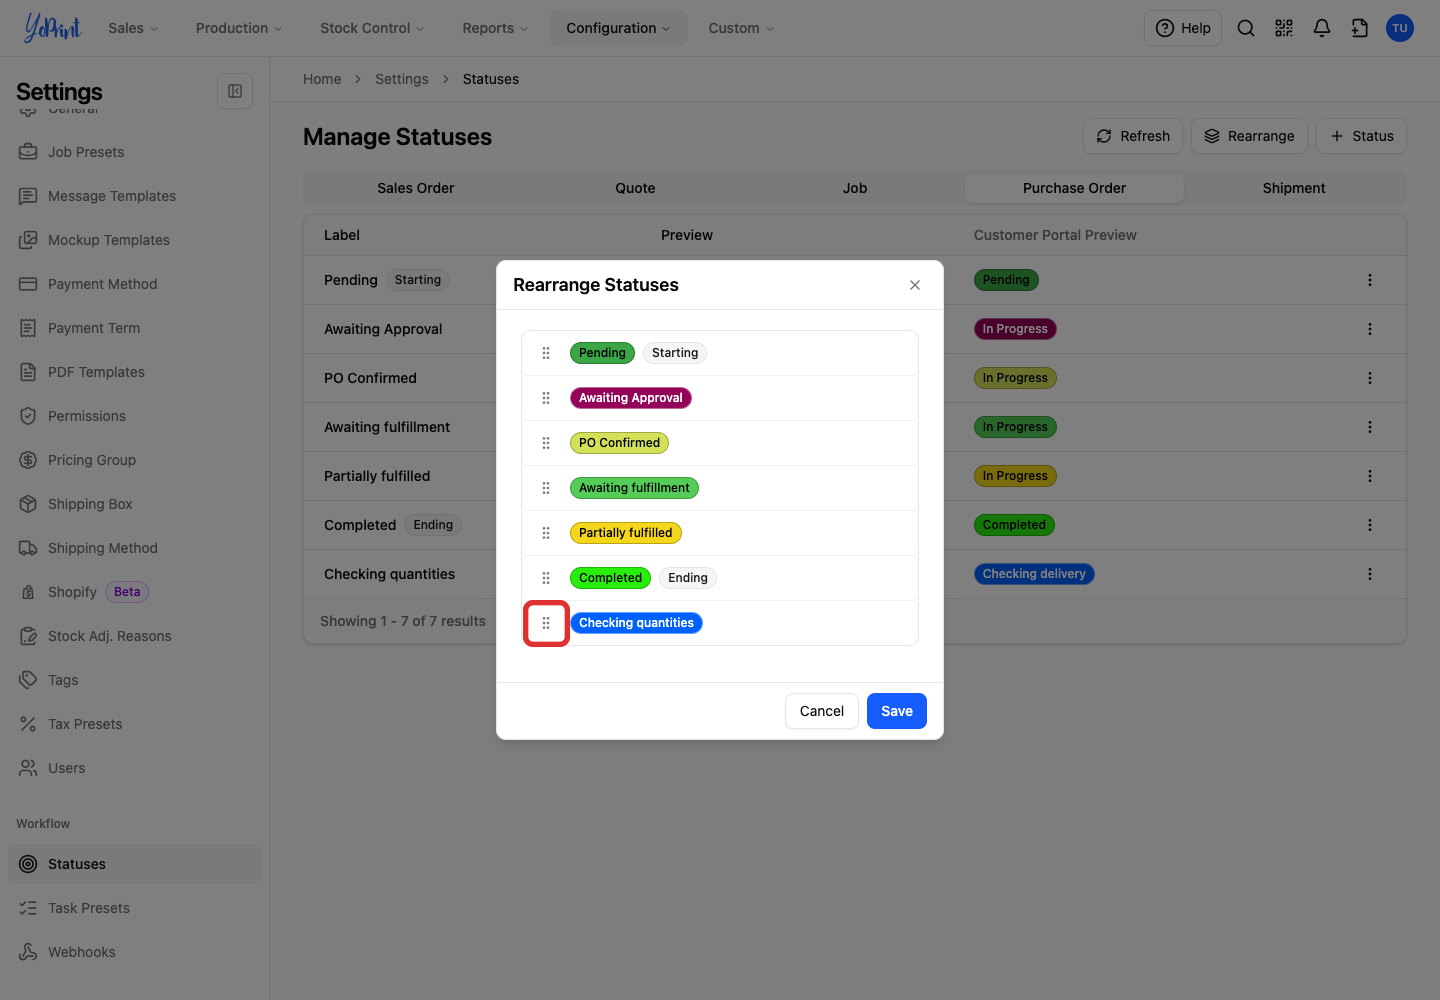Viewport: 1440px width, 1000px height.
Task: Grab the drag handle for Pending status
Action: point(546,353)
